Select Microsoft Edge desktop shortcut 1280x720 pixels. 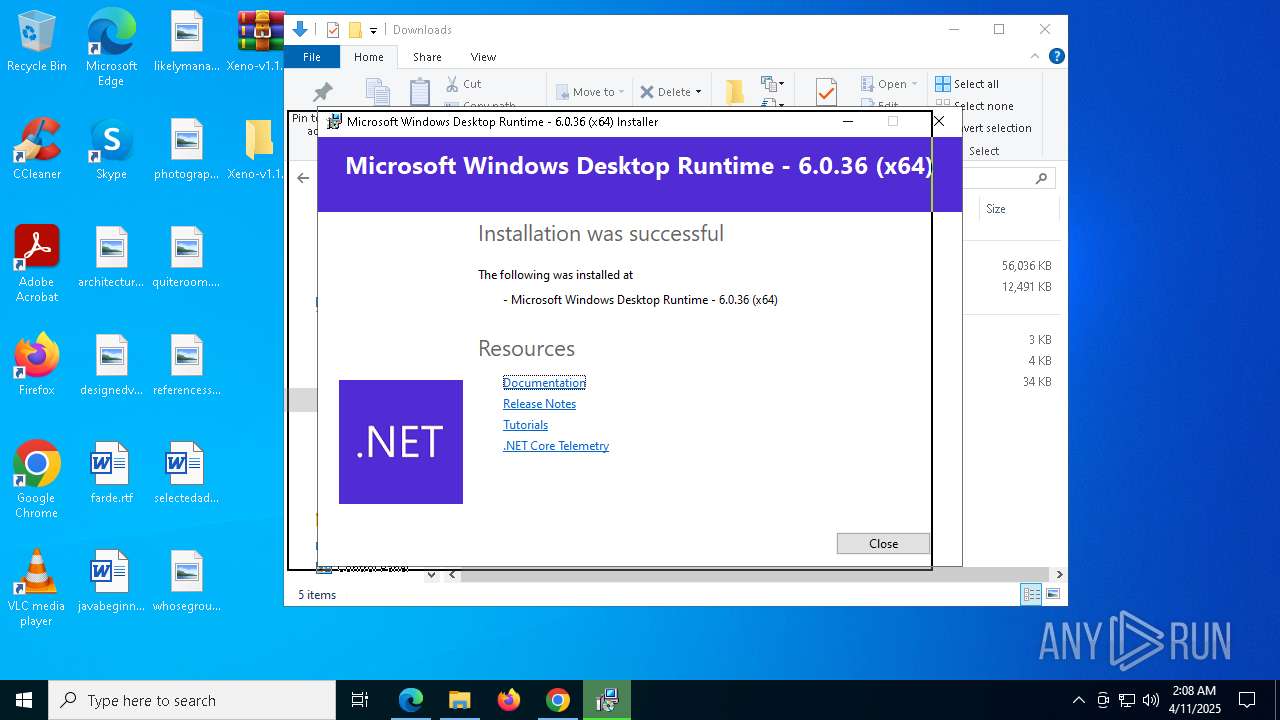tap(111, 48)
